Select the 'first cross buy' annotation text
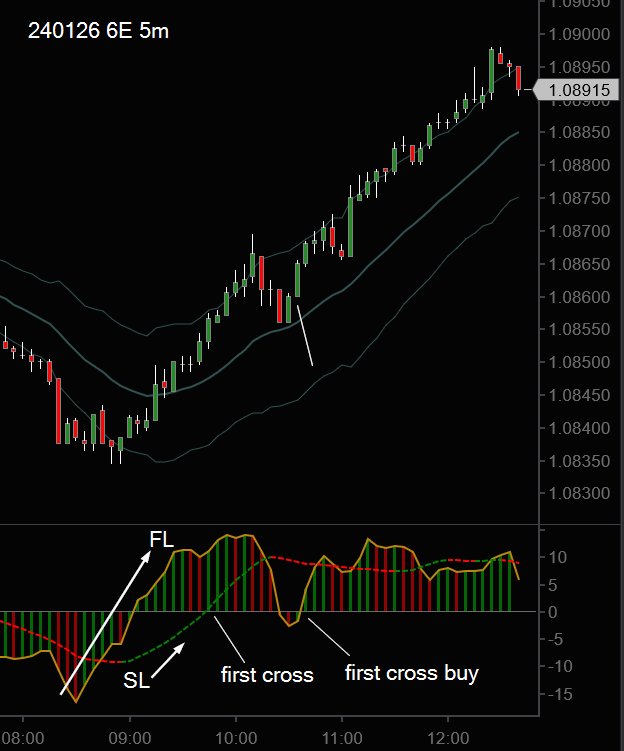The image size is (624, 751). [x=411, y=673]
